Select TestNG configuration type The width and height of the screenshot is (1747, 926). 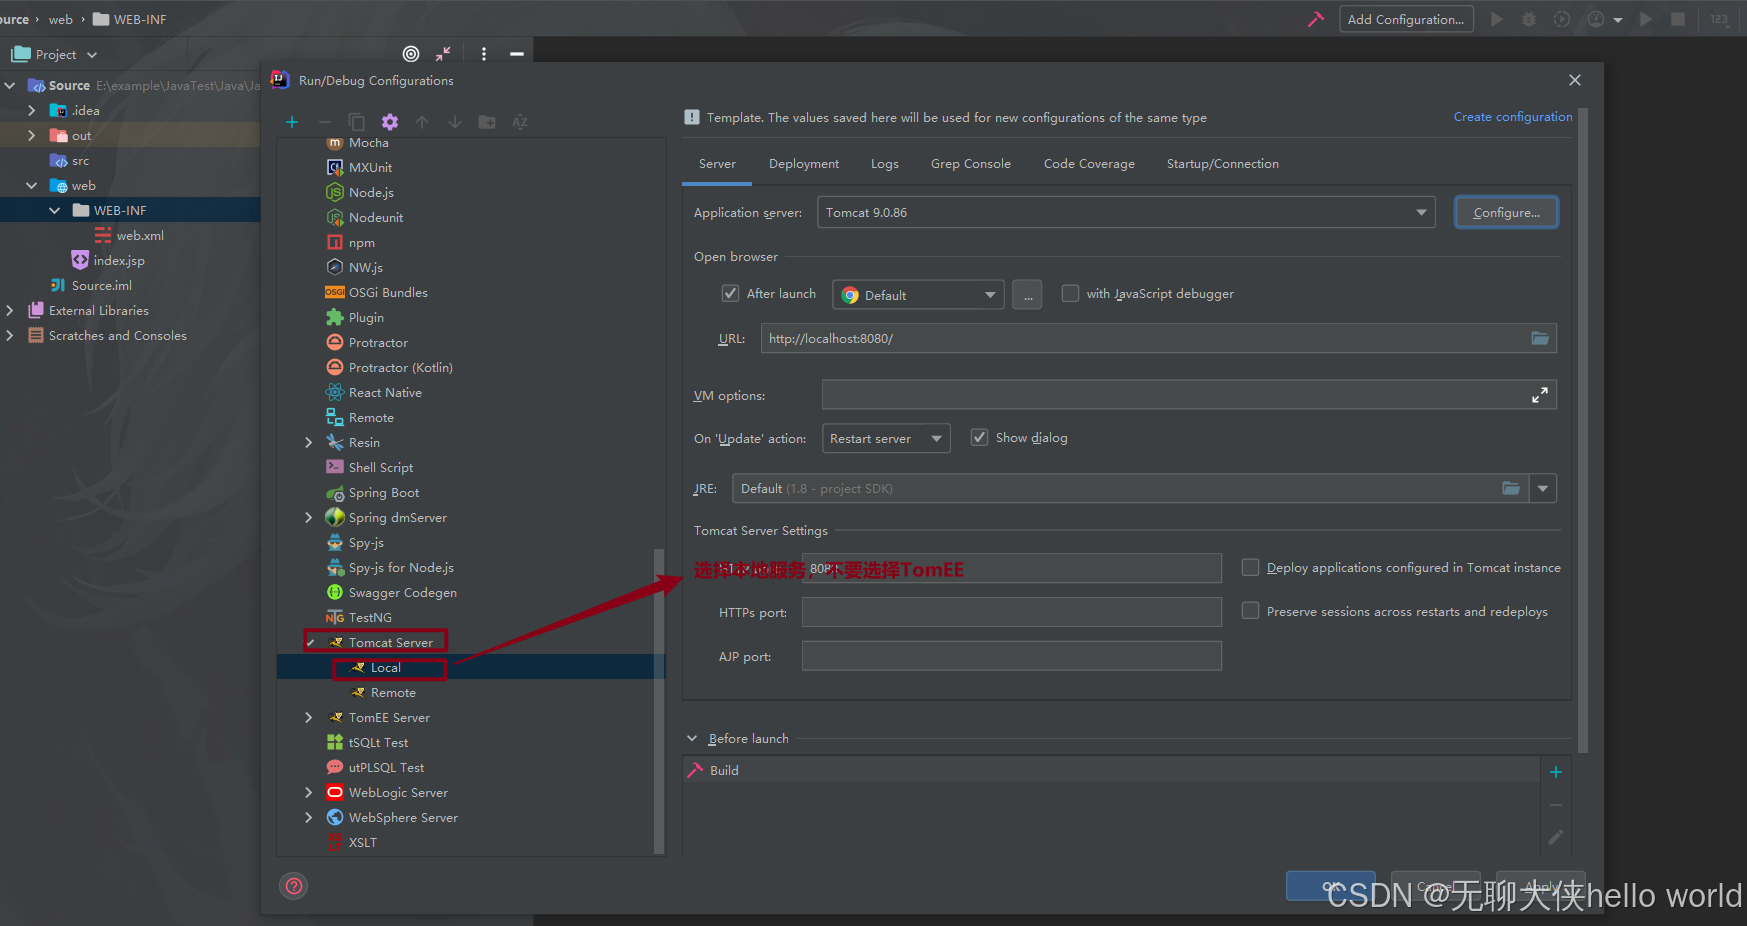pyautogui.click(x=370, y=618)
